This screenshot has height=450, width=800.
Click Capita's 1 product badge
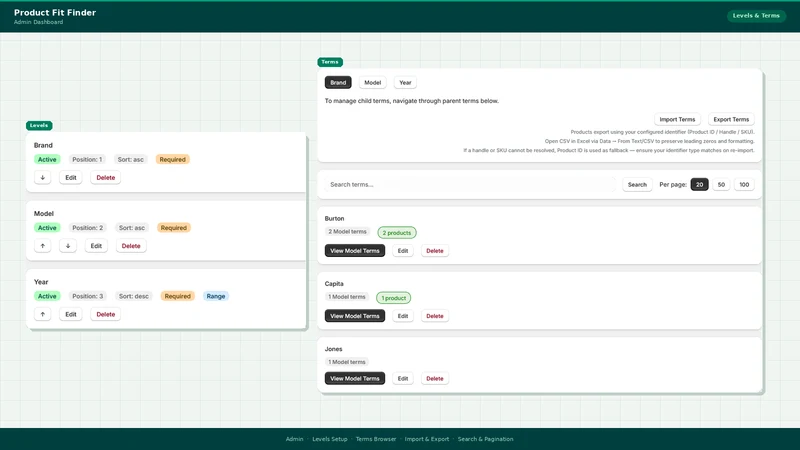393,298
